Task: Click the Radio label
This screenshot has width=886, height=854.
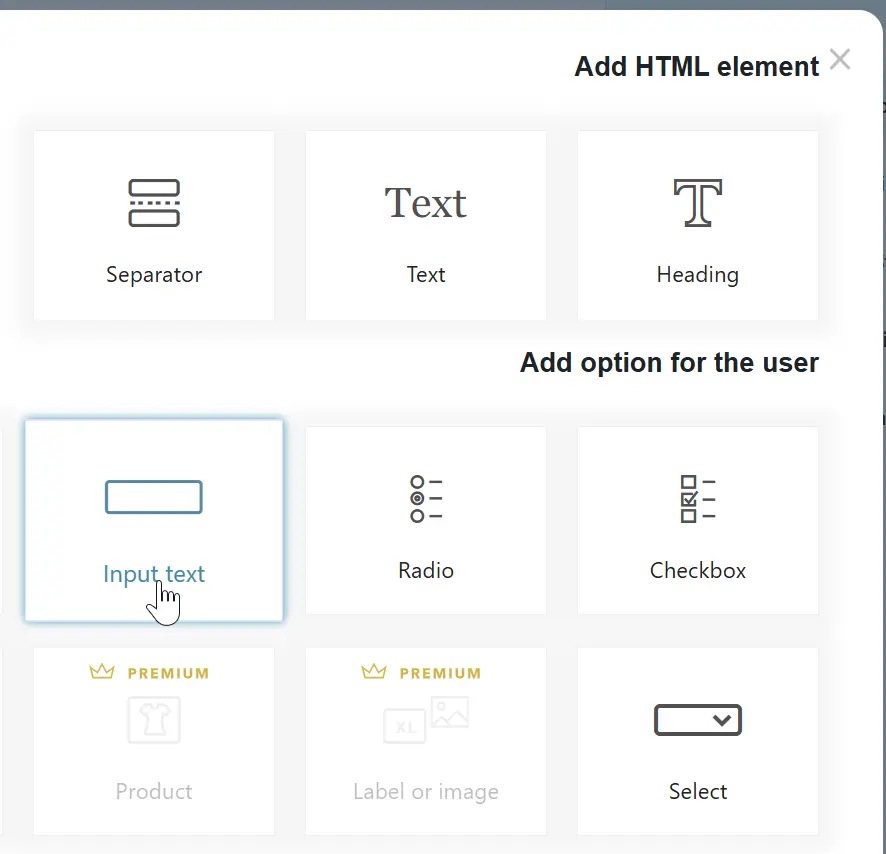Action: point(426,570)
